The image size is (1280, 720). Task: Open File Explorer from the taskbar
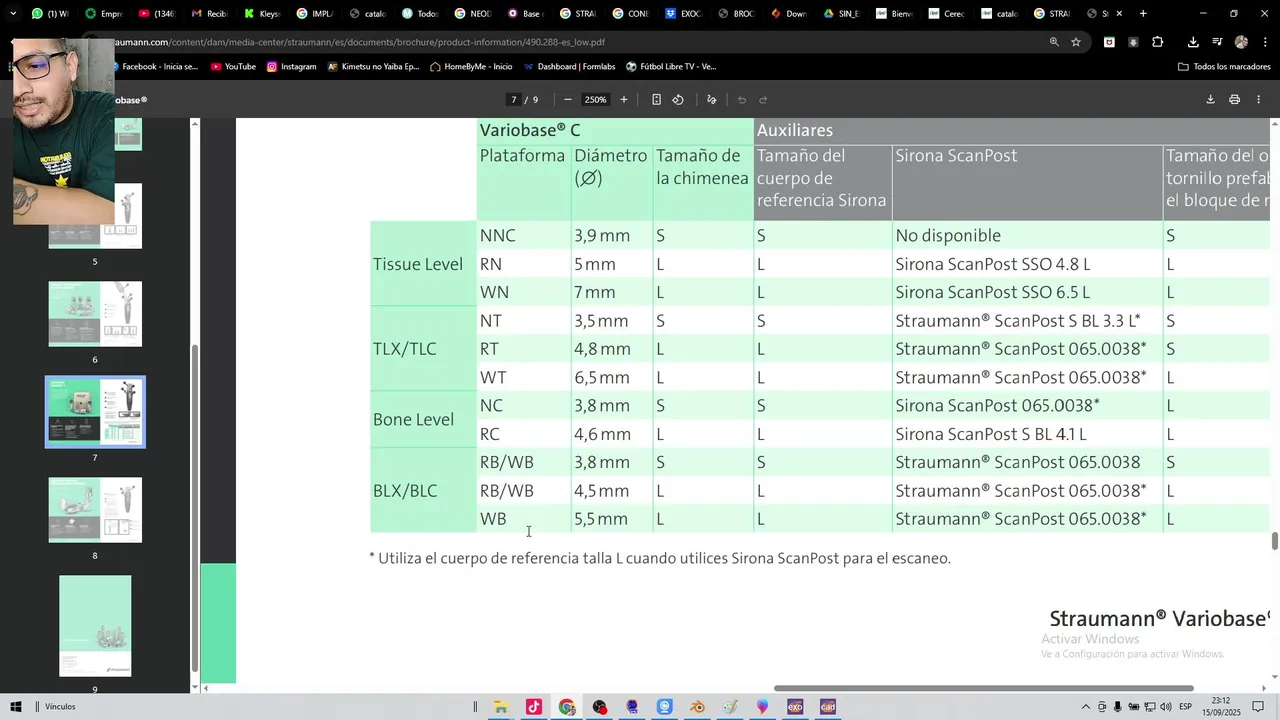click(x=501, y=707)
